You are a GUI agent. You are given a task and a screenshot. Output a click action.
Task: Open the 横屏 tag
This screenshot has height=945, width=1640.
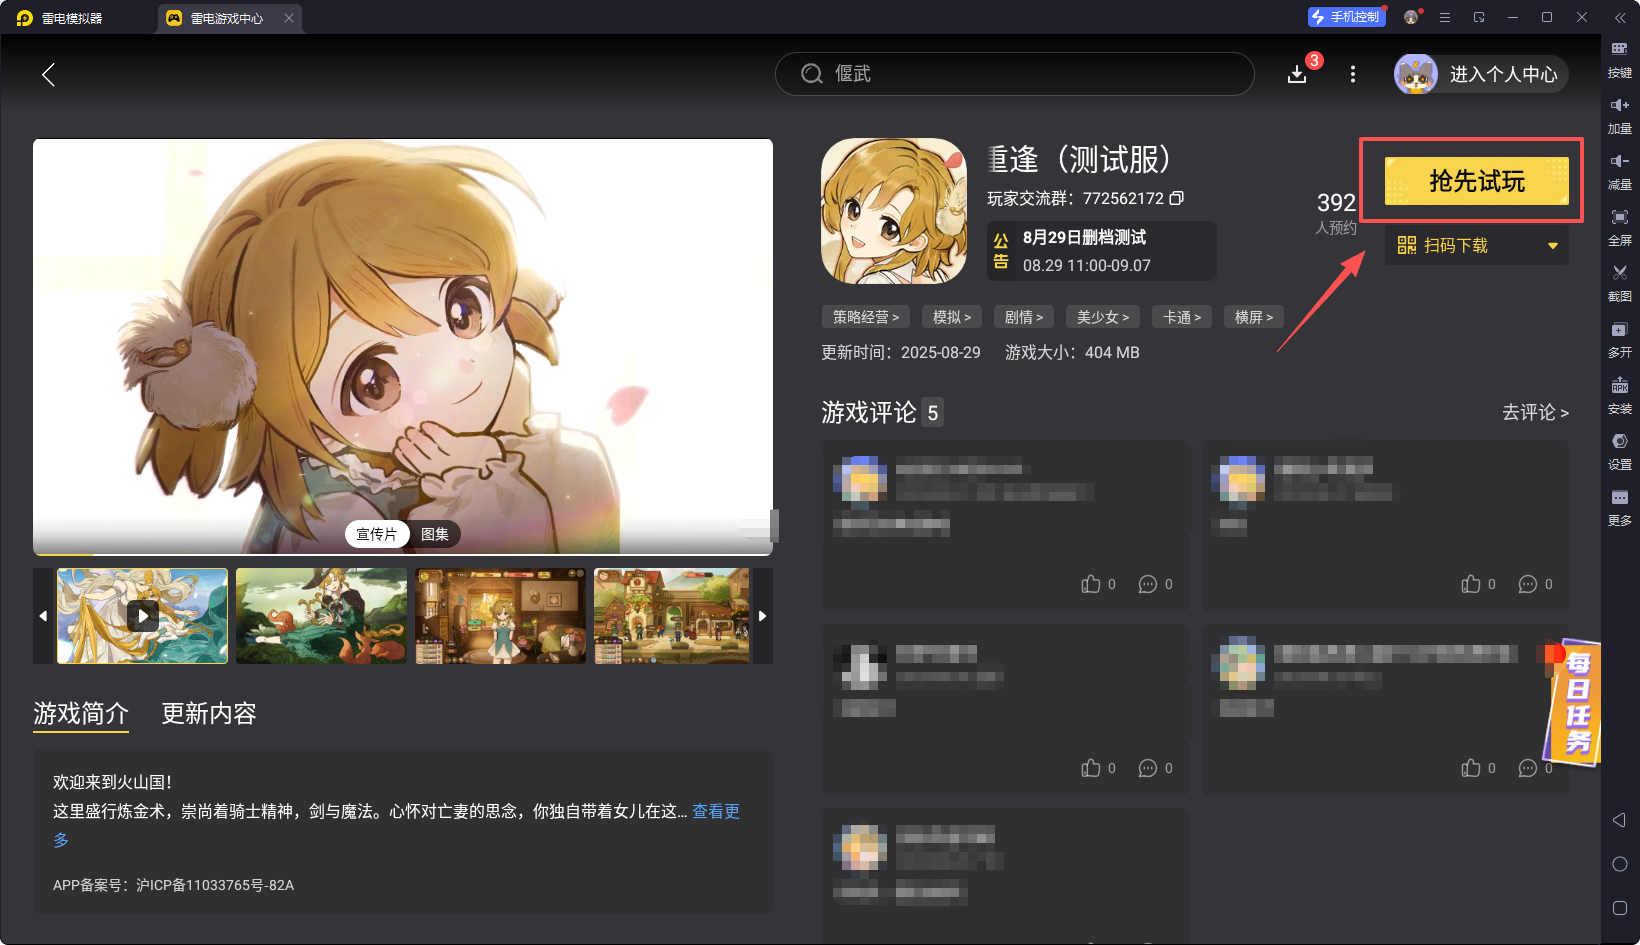pyautogui.click(x=1254, y=317)
